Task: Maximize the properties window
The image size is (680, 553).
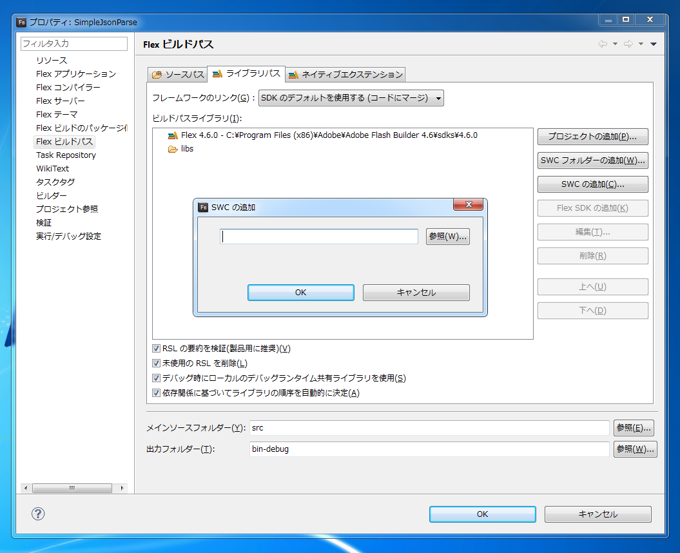Action: tap(626, 20)
